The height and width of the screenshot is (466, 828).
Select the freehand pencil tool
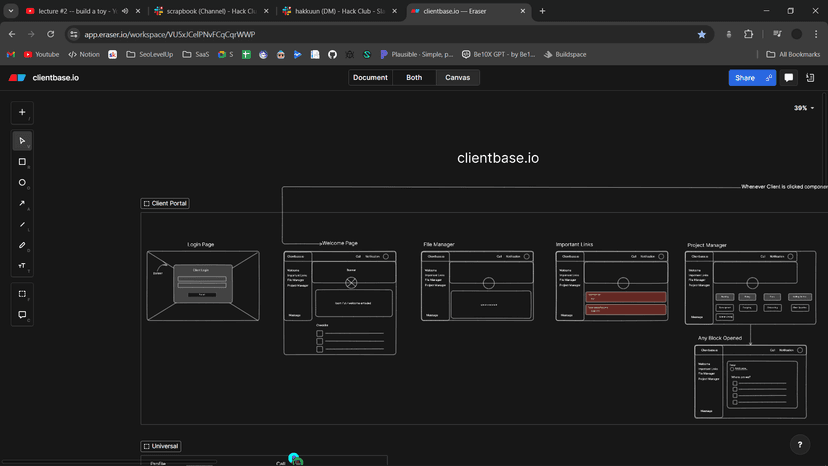(22, 245)
